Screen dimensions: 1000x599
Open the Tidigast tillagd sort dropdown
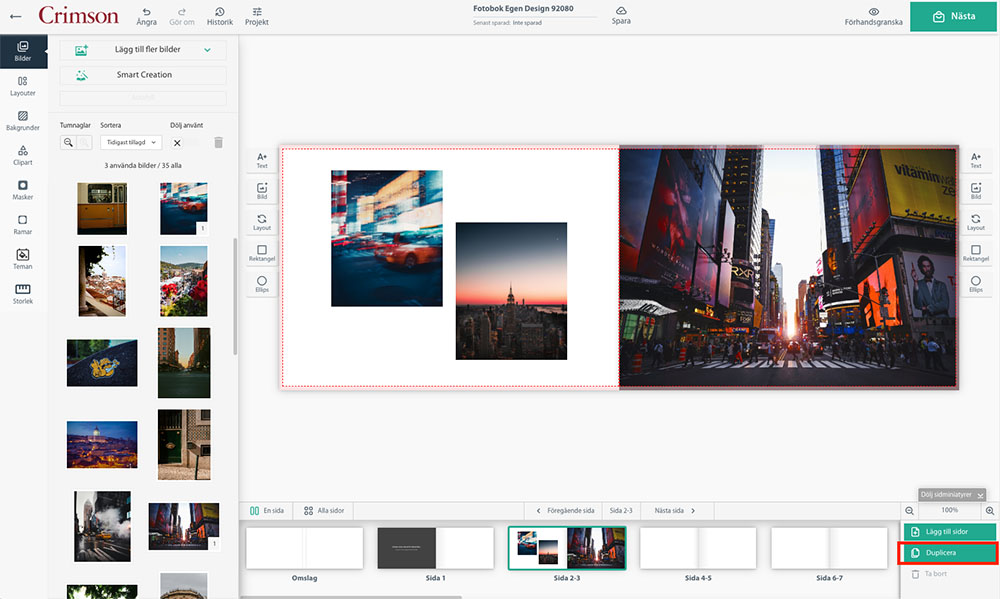point(131,143)
